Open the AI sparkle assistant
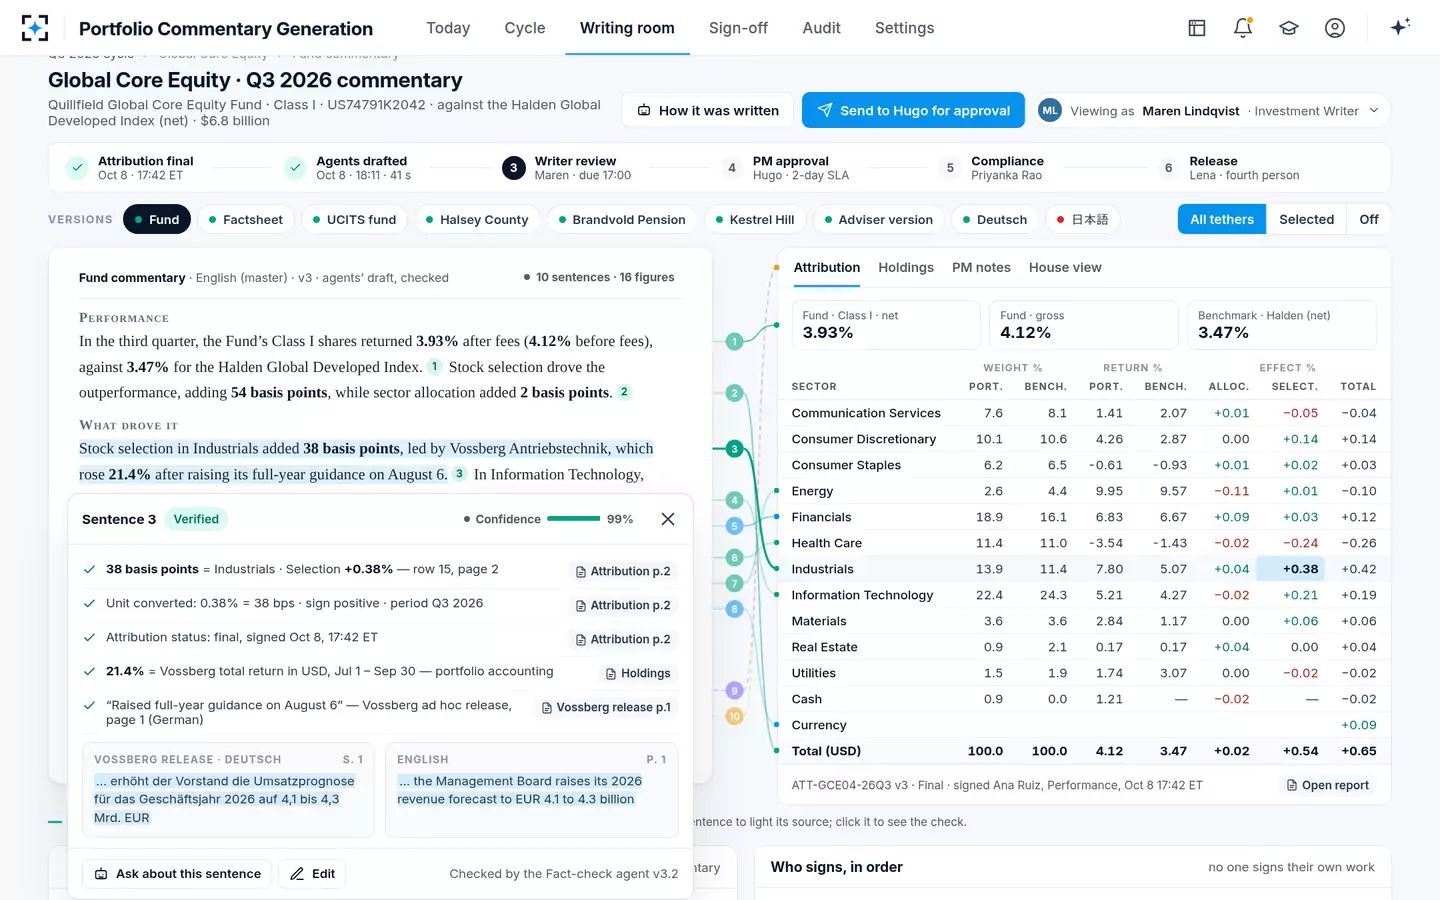The width and height of the screenshot is (1440, 900). click(x=1400, y=27)
